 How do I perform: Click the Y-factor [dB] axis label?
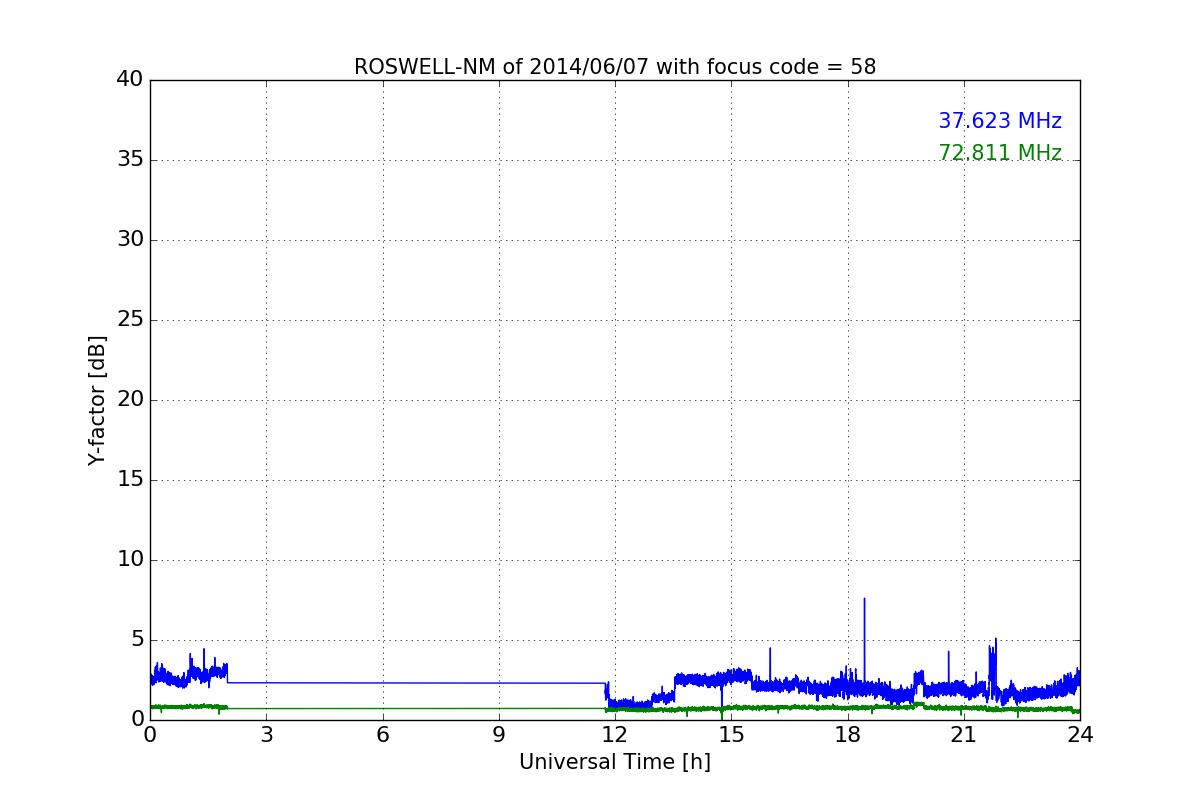[x=97, y=400]
